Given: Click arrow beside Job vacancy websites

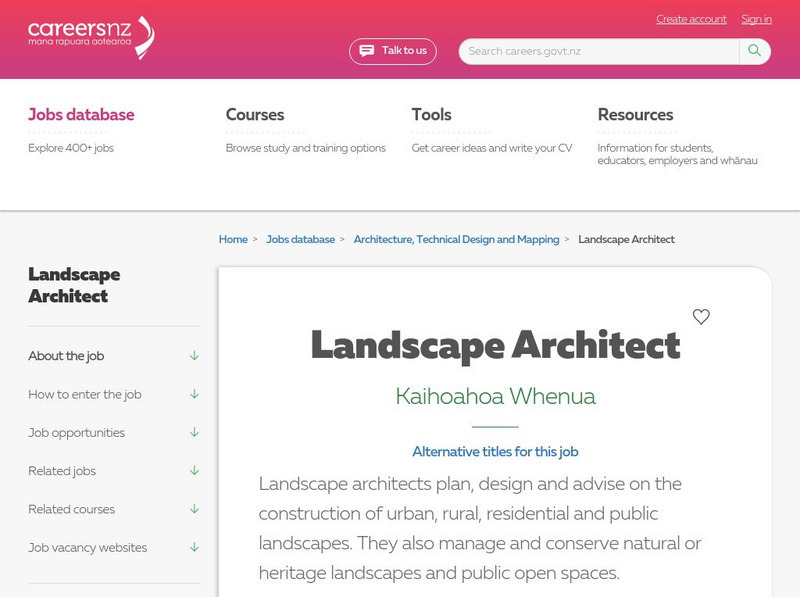Looking at the screenshot, I should tap(194, 548).
